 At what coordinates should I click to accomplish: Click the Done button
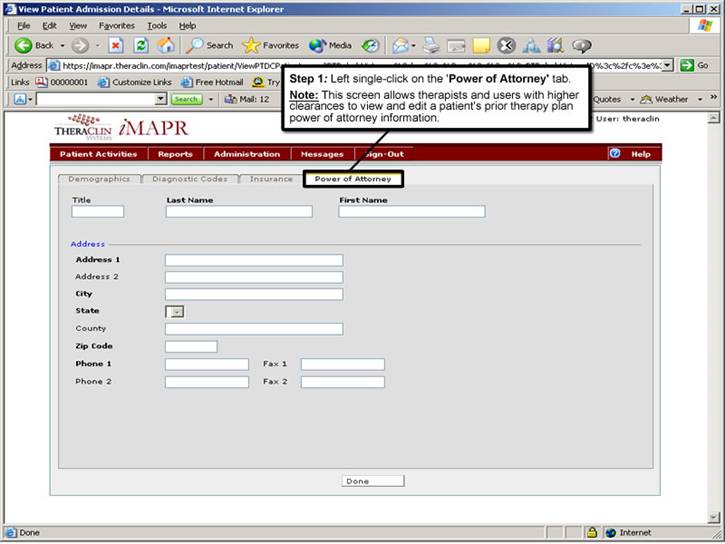click(372, 481)
